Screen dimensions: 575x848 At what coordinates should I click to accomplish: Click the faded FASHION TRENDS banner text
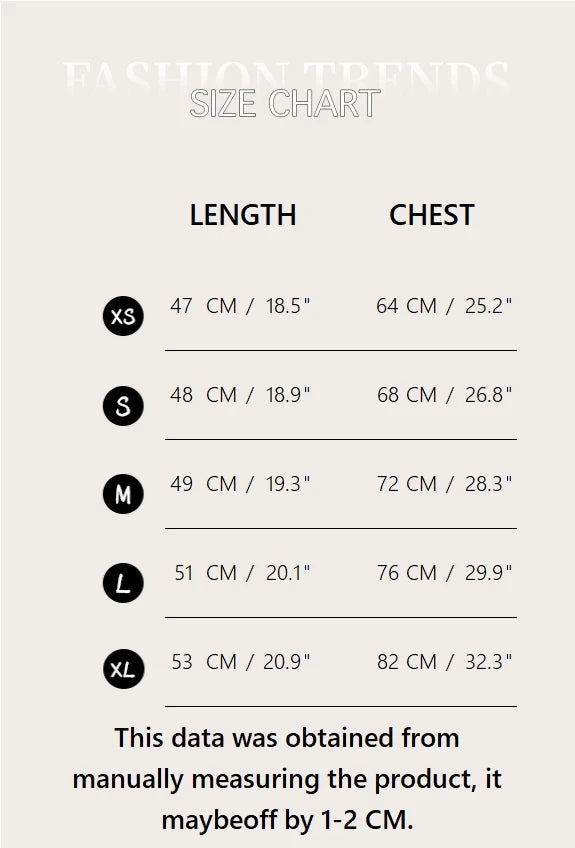[285, 76]
